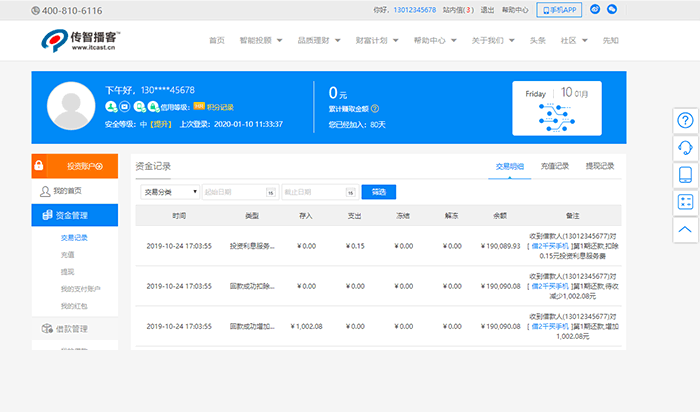Click the customer service headset icon
The height and width of the screenshot is (412, 700).
click(x=685, y=147)
